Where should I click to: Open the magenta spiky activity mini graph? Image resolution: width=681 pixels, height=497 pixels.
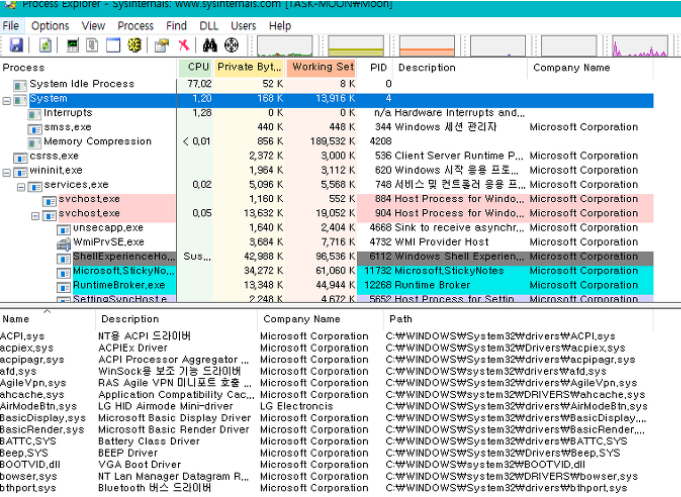click(640, 46)
